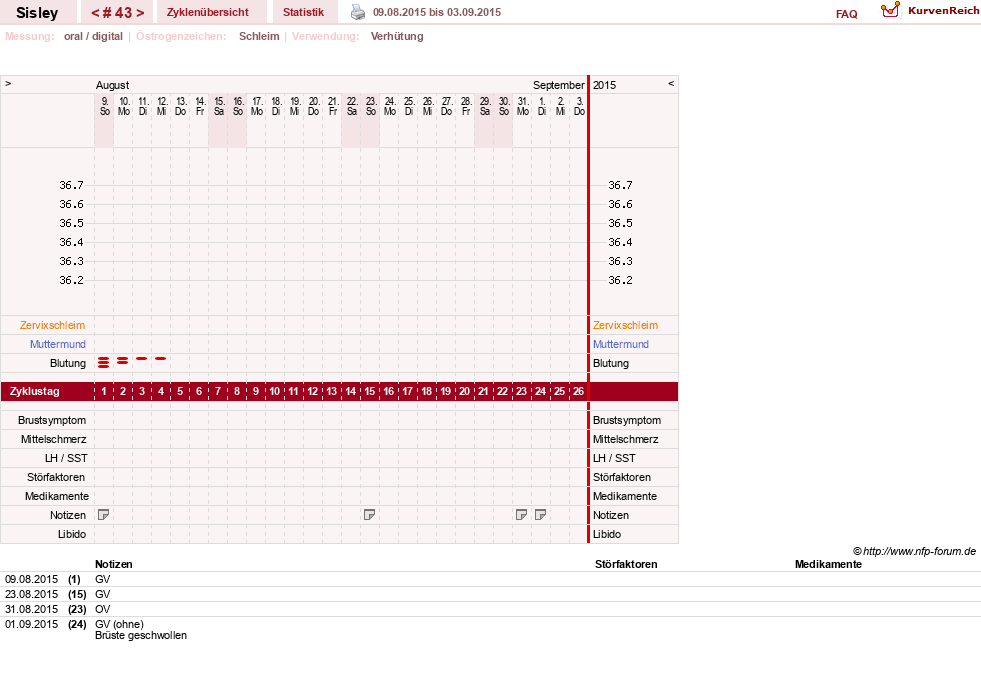This screenshot has height=677, width=981.
Task: Click the note text 'Brüste geschwollen'
Action: point(141,636)
